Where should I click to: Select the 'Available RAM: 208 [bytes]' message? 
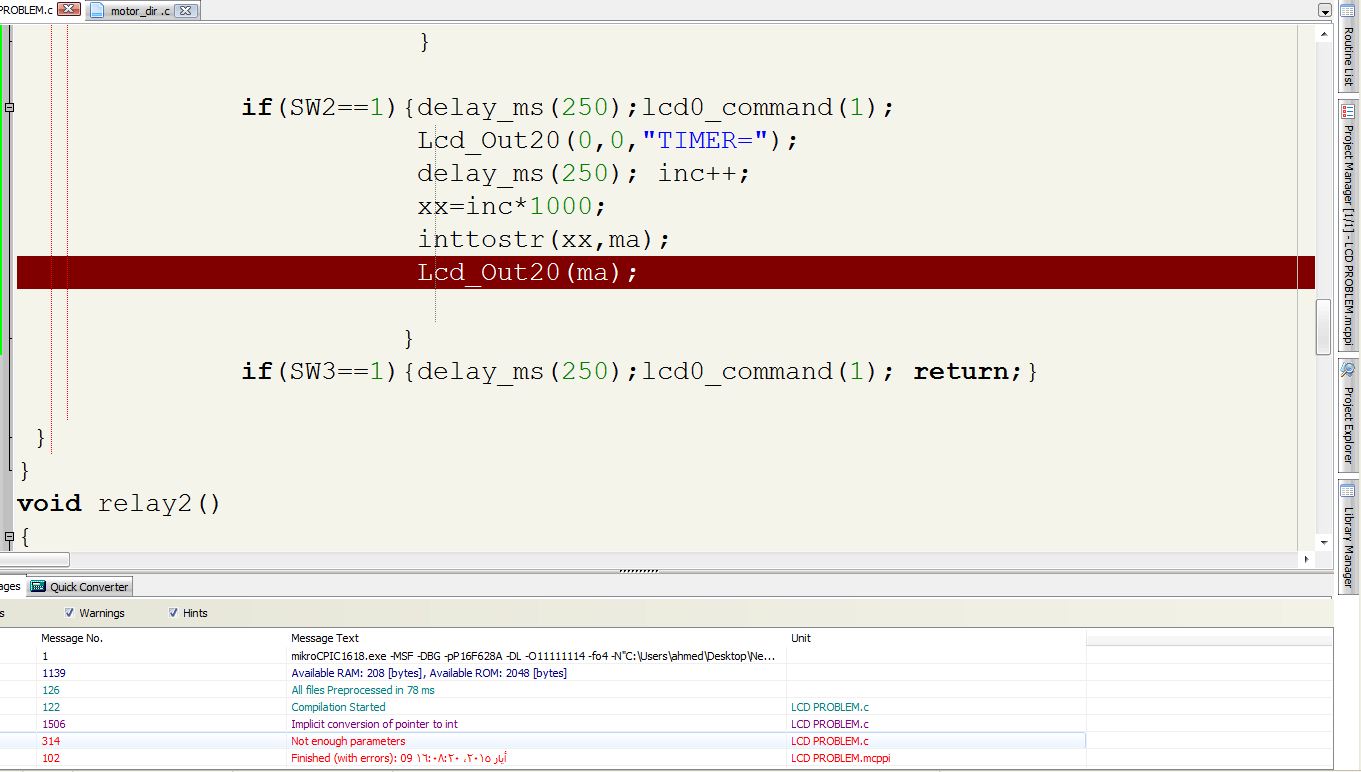429,673
